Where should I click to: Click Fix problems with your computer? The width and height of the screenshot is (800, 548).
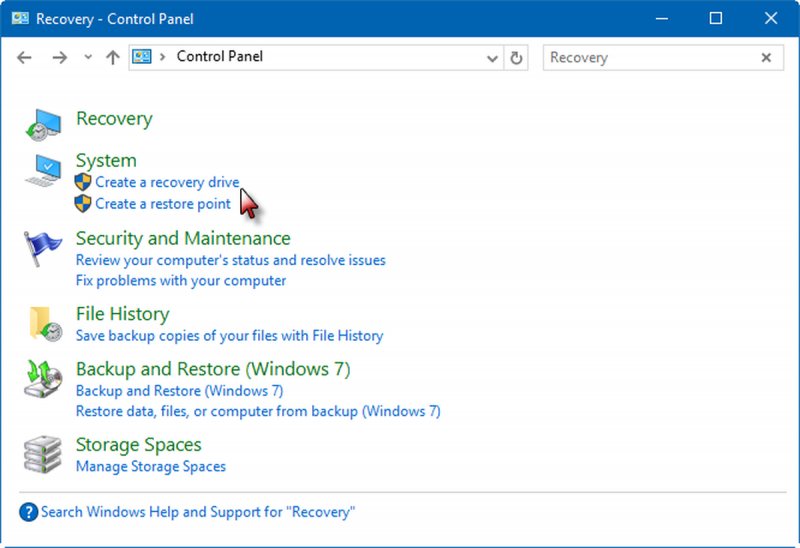[x=181, y=281]
